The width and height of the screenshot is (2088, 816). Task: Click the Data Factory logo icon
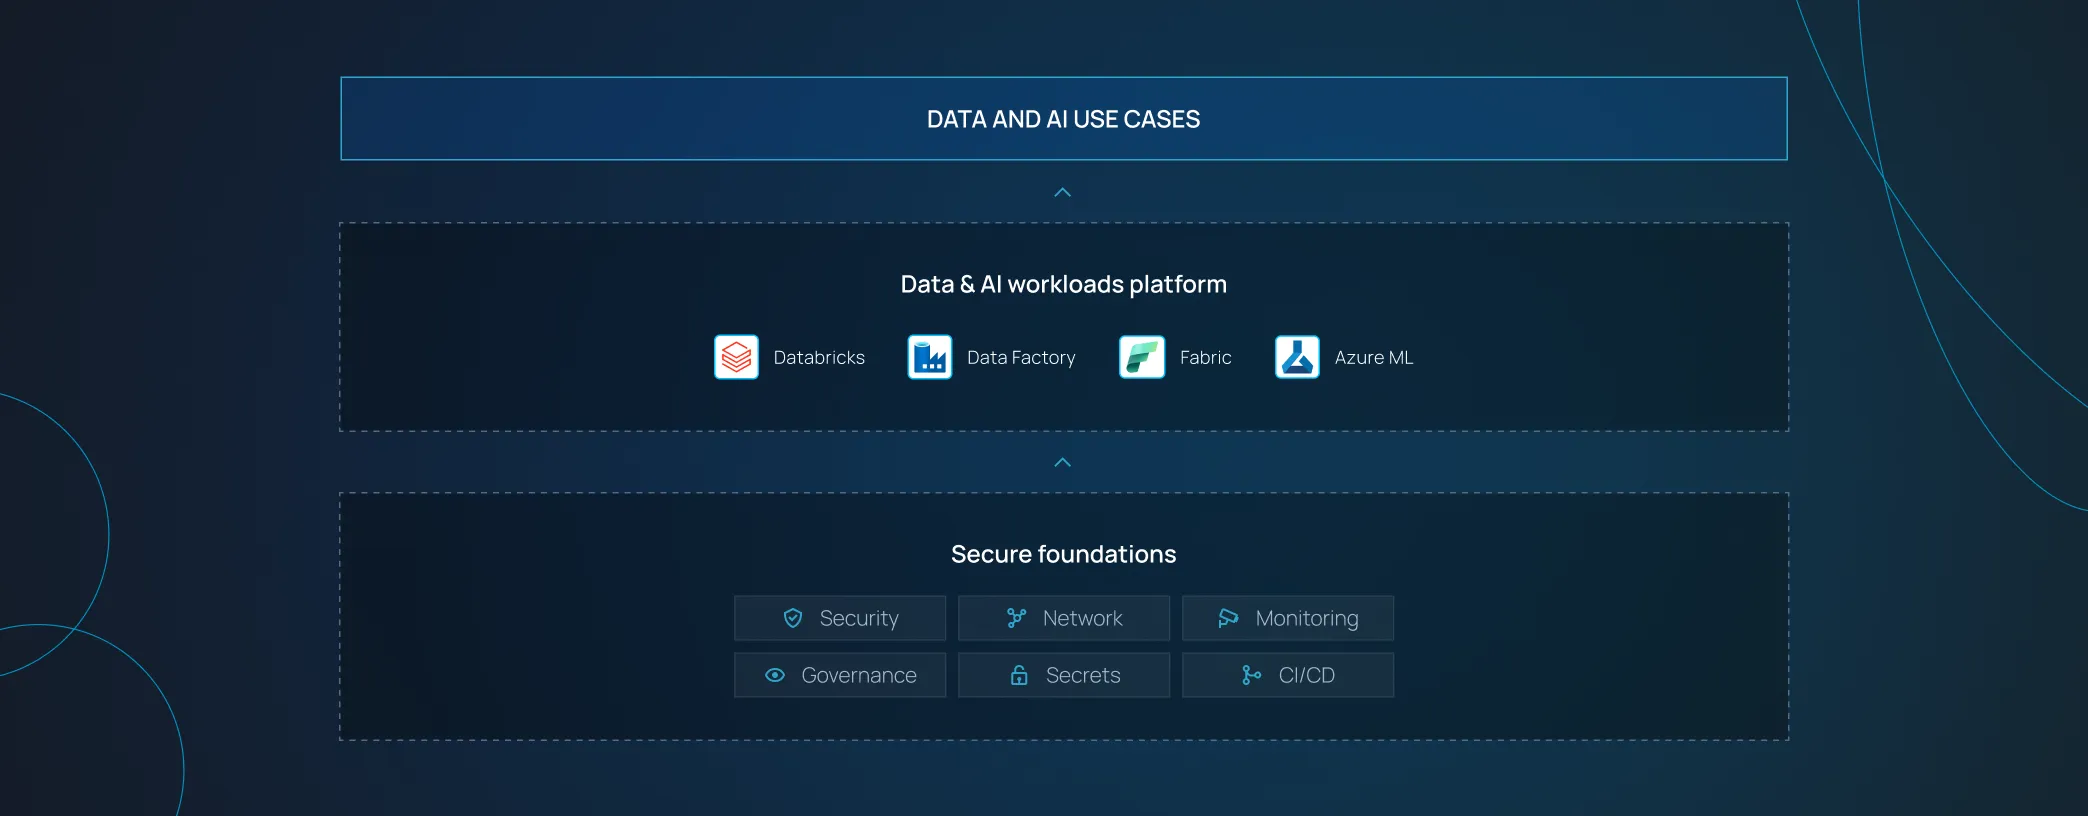click(x=930, y=357)
